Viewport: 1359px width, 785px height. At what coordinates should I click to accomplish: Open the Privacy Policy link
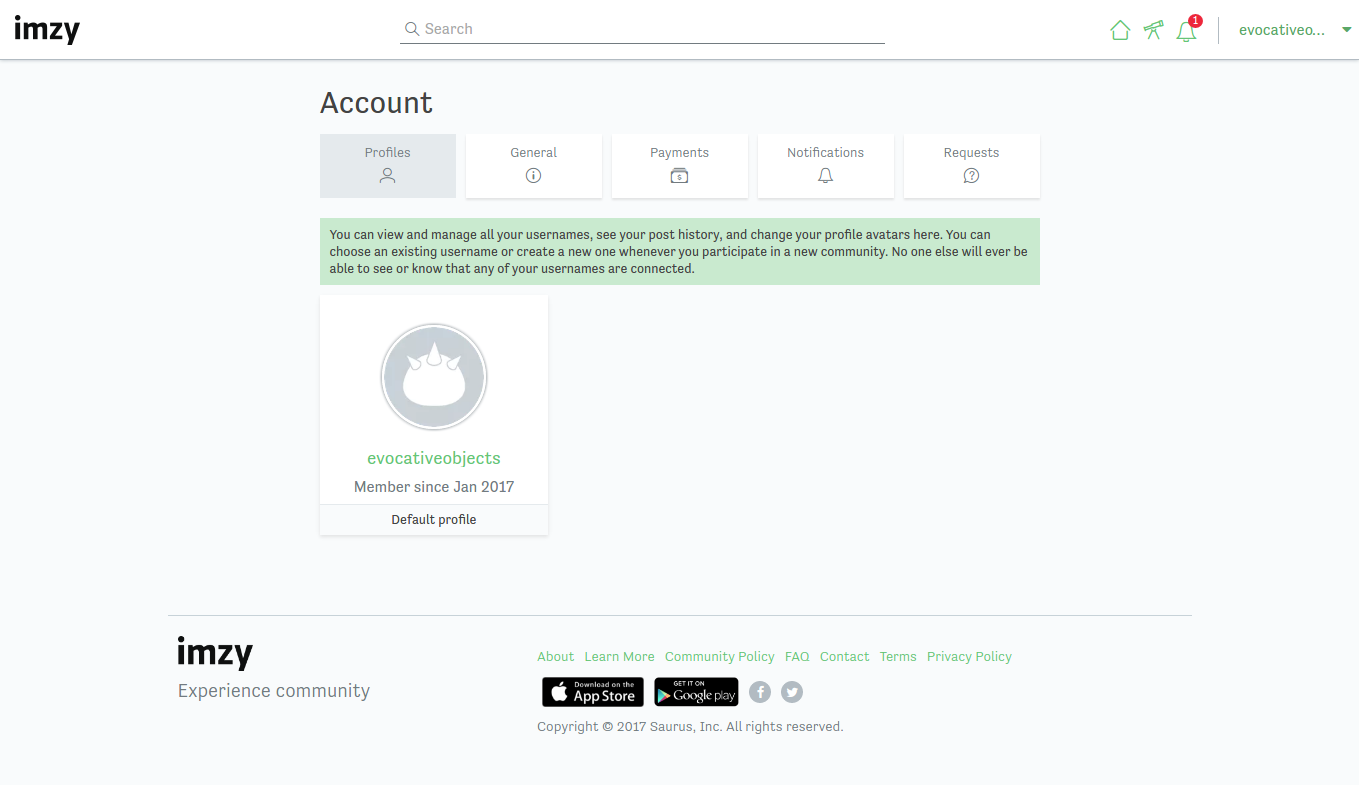pos(969,657)
